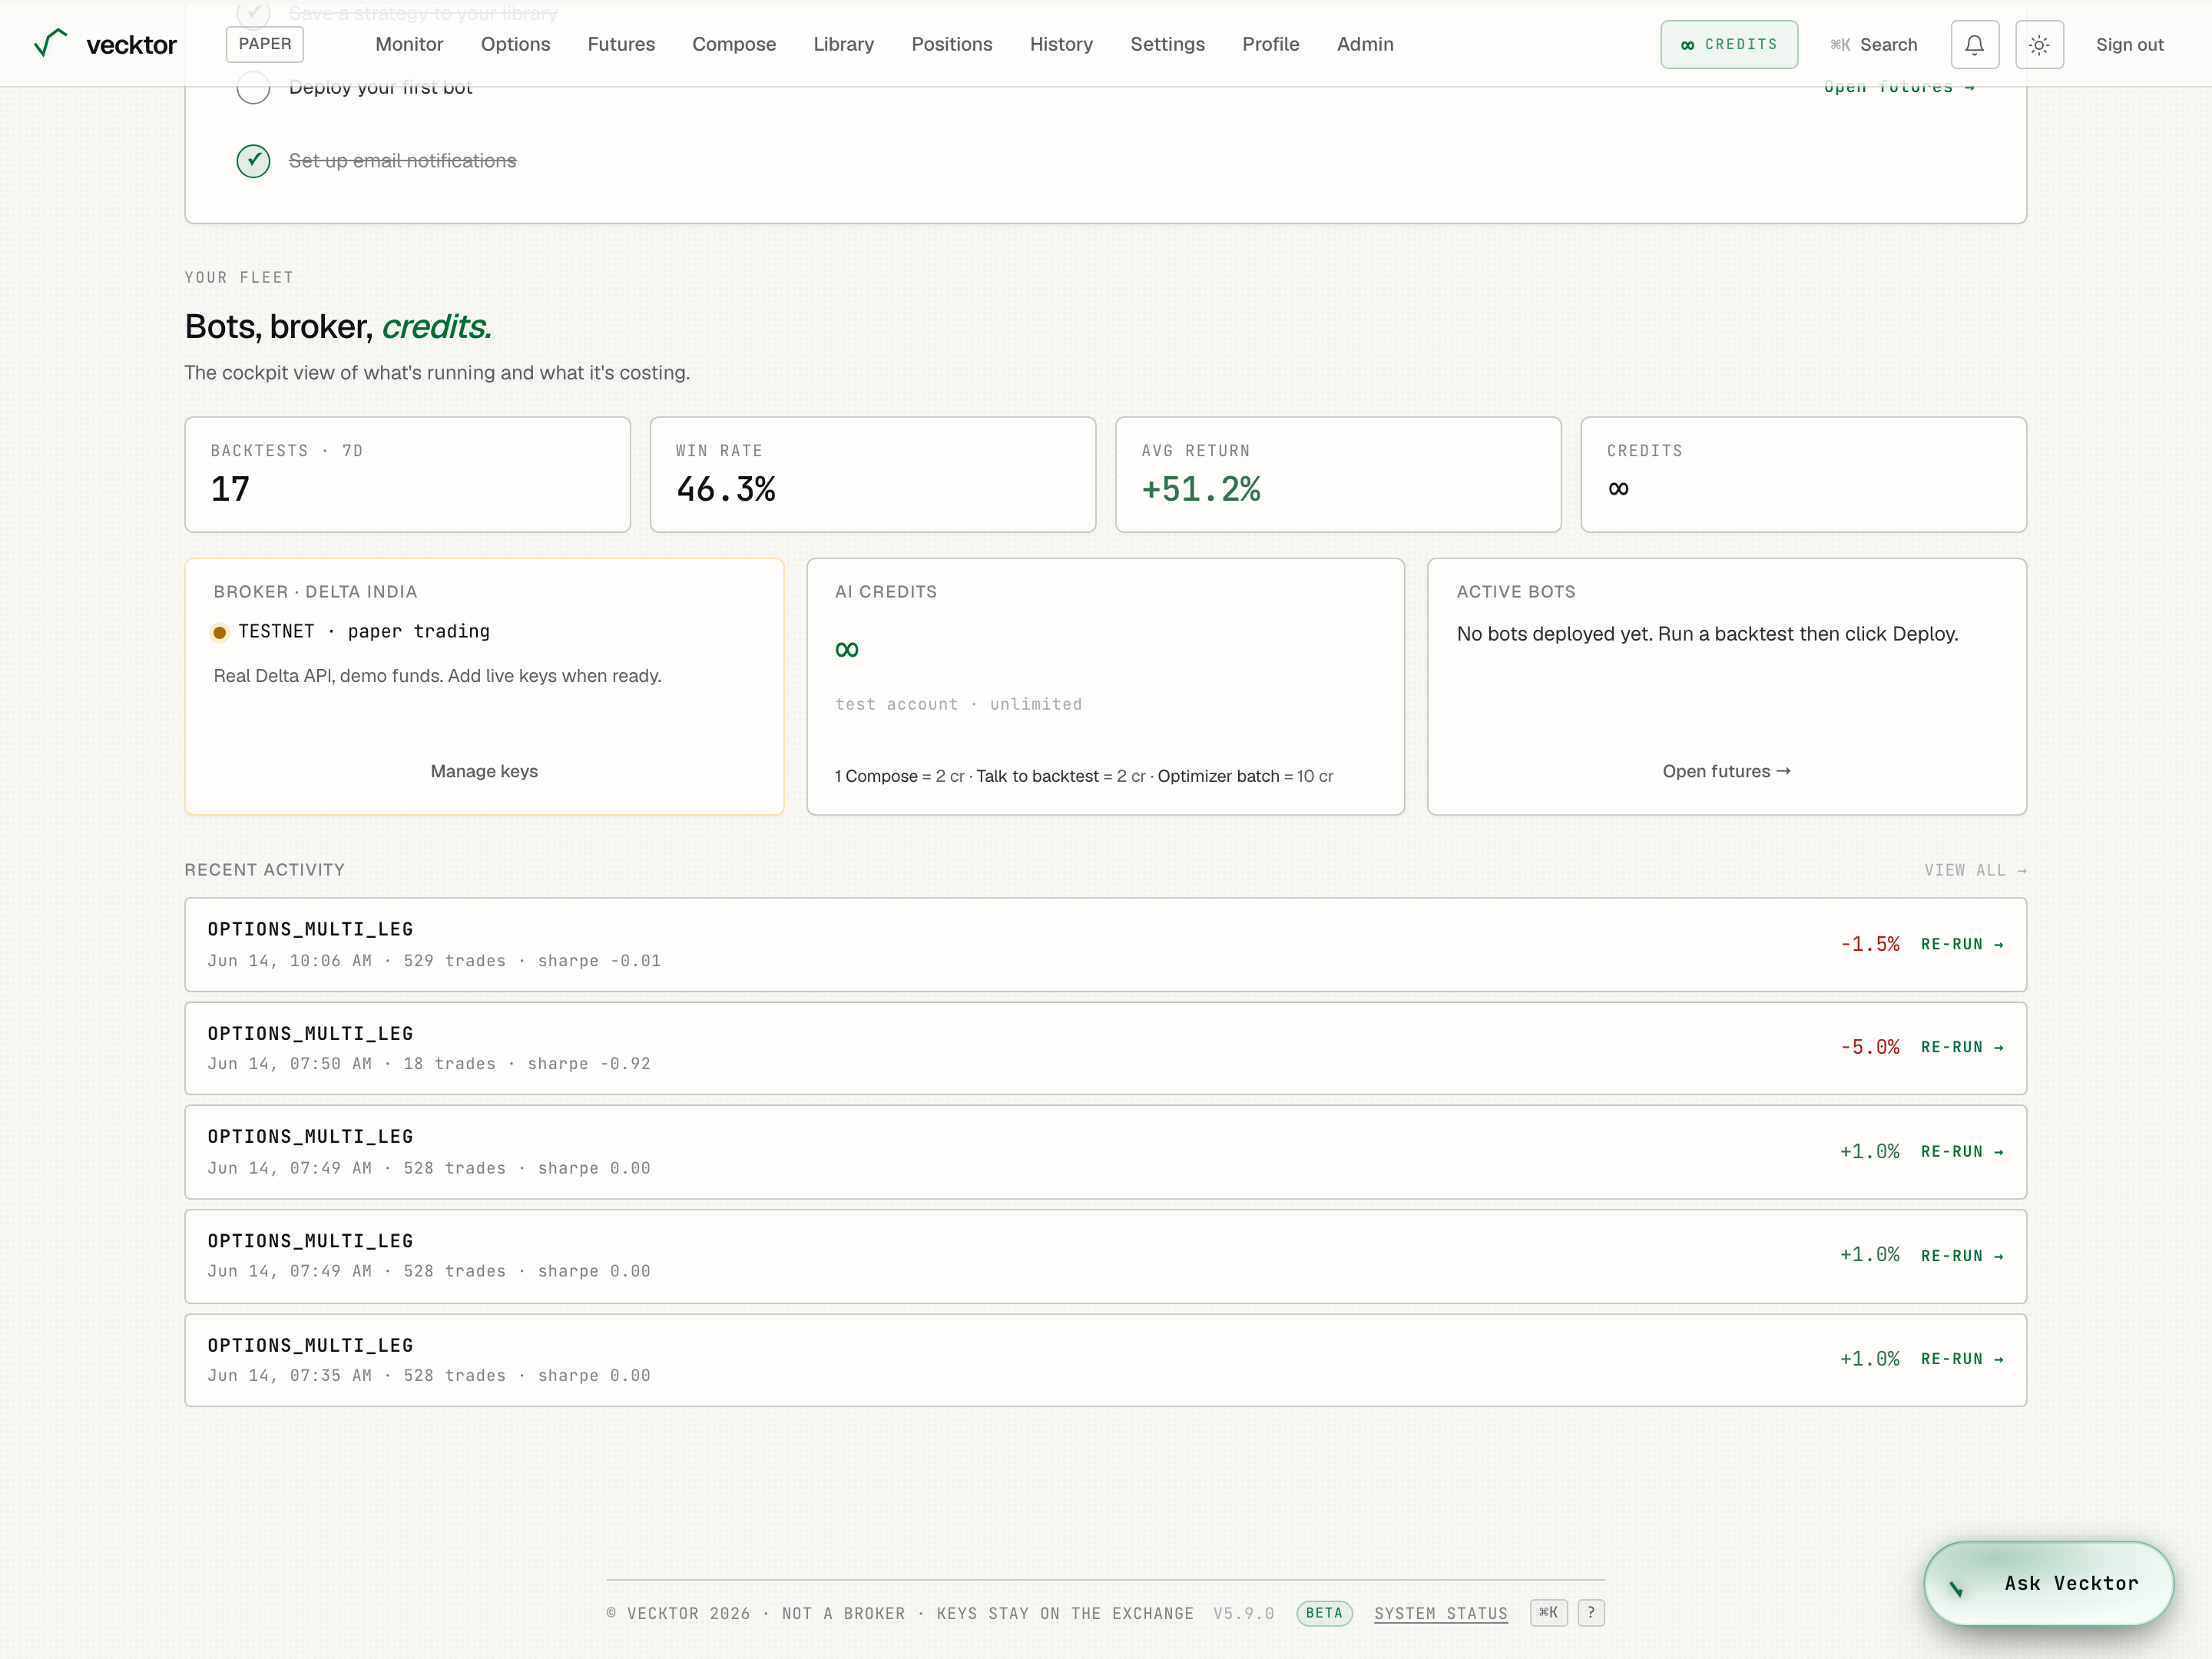The height and width of the screenshot is (1659, 2212).
Task: Open the Profile page
Action: (1270, 44)
